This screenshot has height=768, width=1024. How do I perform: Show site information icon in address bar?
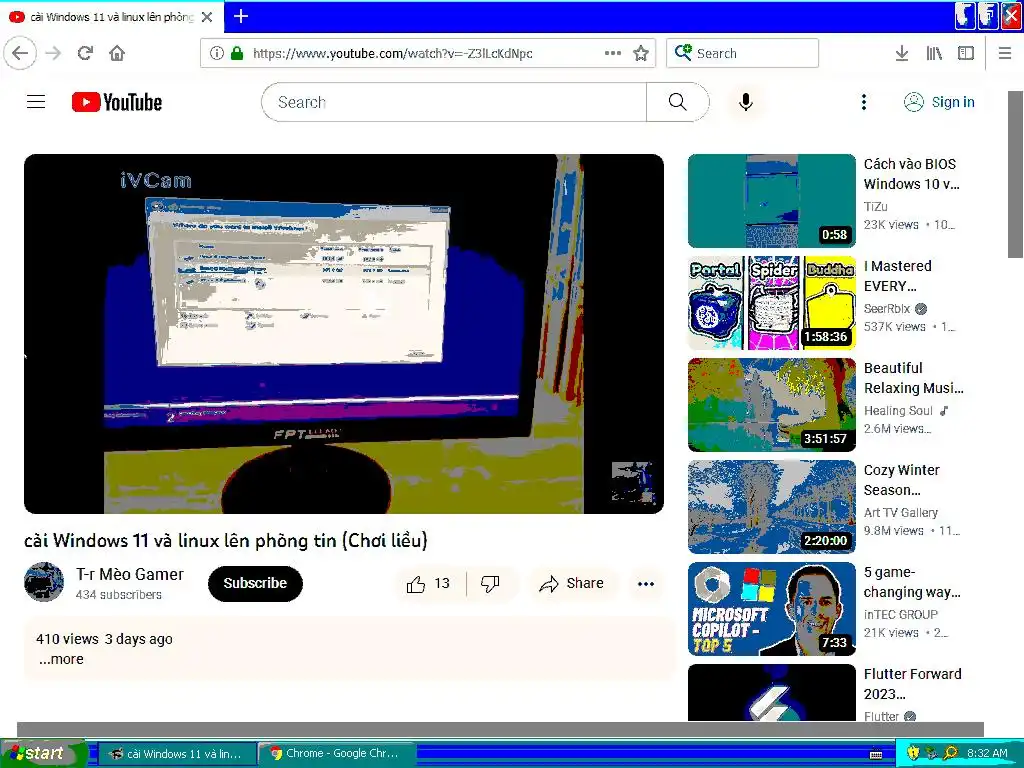click(x=217, y=53)
